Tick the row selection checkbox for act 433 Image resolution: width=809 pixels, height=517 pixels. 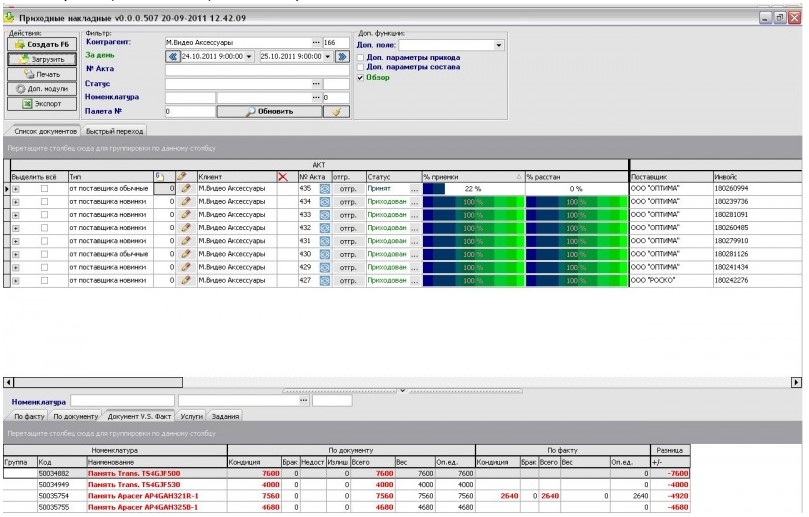pyautogui.click(x=43, y=215)
